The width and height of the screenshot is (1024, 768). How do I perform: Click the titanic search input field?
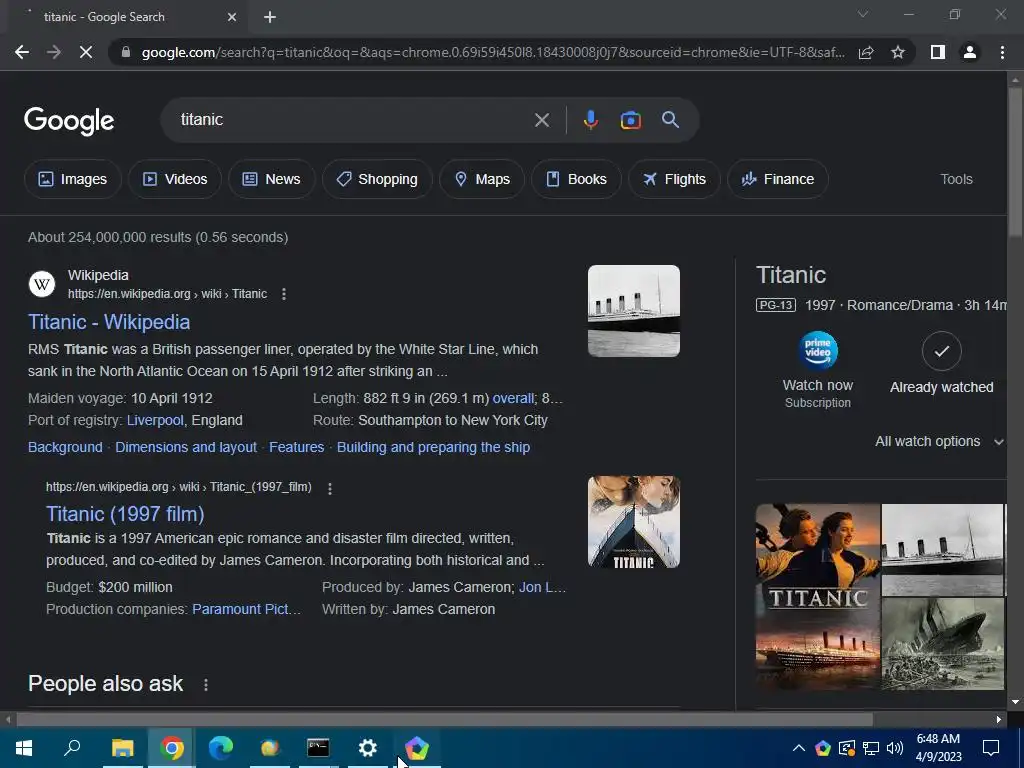(x=353, y=120)
